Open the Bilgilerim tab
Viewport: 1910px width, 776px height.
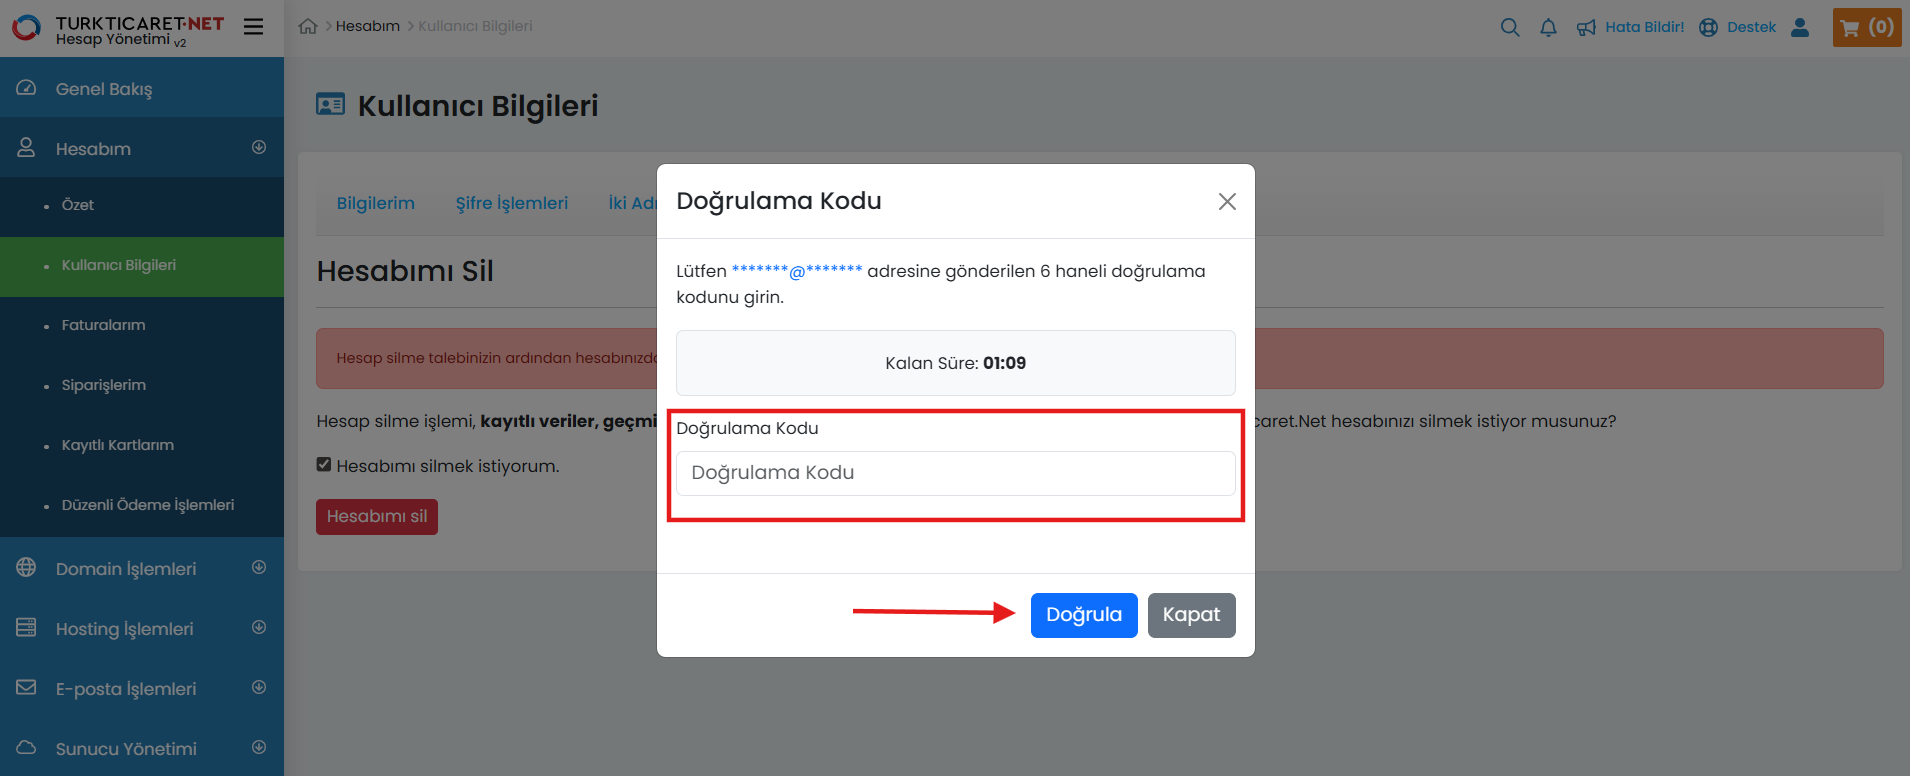375,203
